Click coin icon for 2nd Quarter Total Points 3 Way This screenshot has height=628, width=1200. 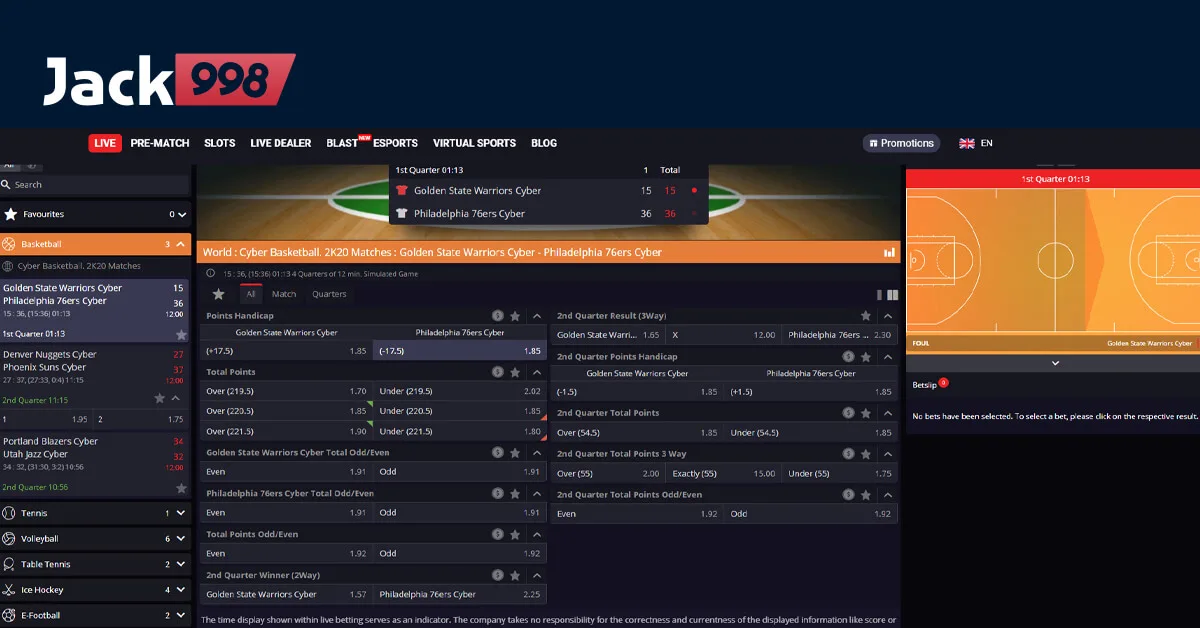point(848,454)
